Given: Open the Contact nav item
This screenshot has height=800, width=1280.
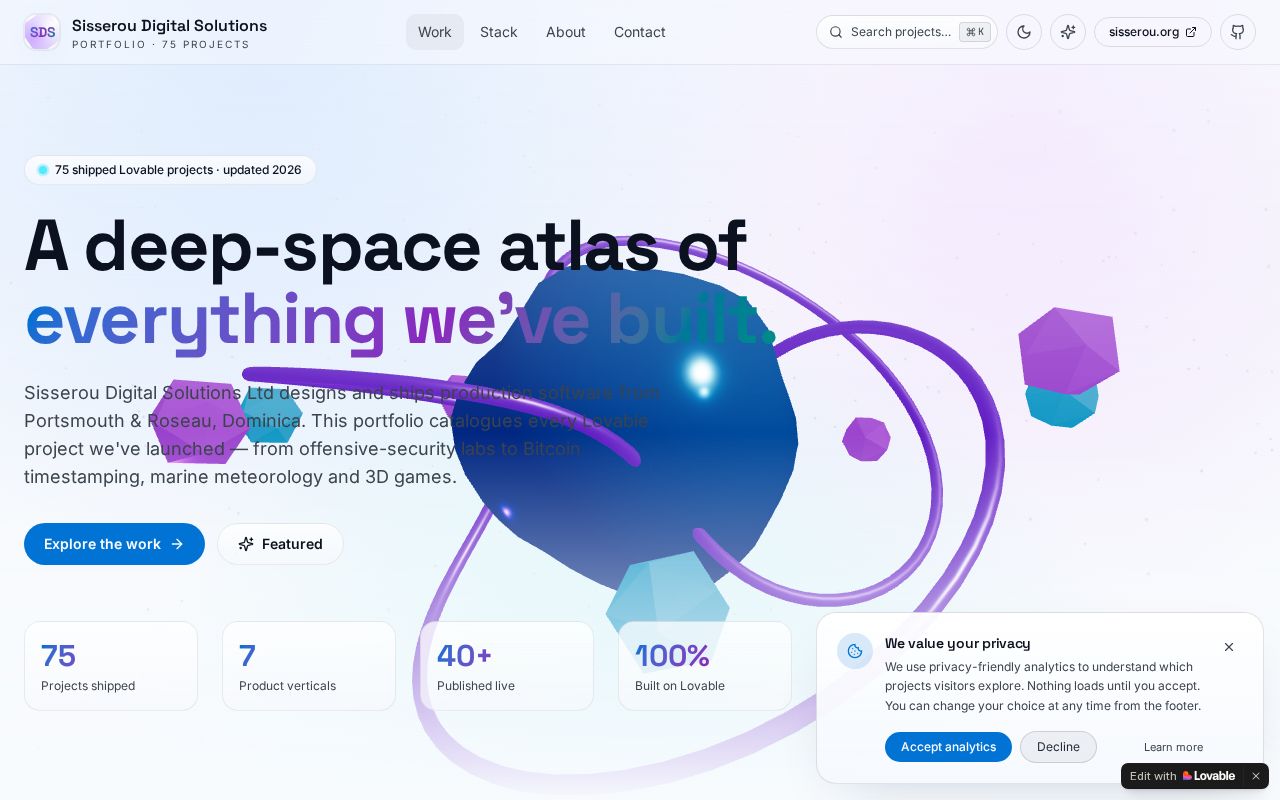Looking at the screenshot, I should (x=640, y=32).
